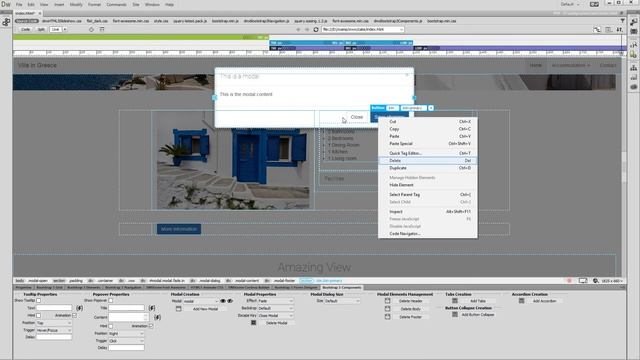Image resolution: width=640 pixels, height=360 pixels.
Task: Toggle the Show Popover checkbox
Action: [110, 300]
